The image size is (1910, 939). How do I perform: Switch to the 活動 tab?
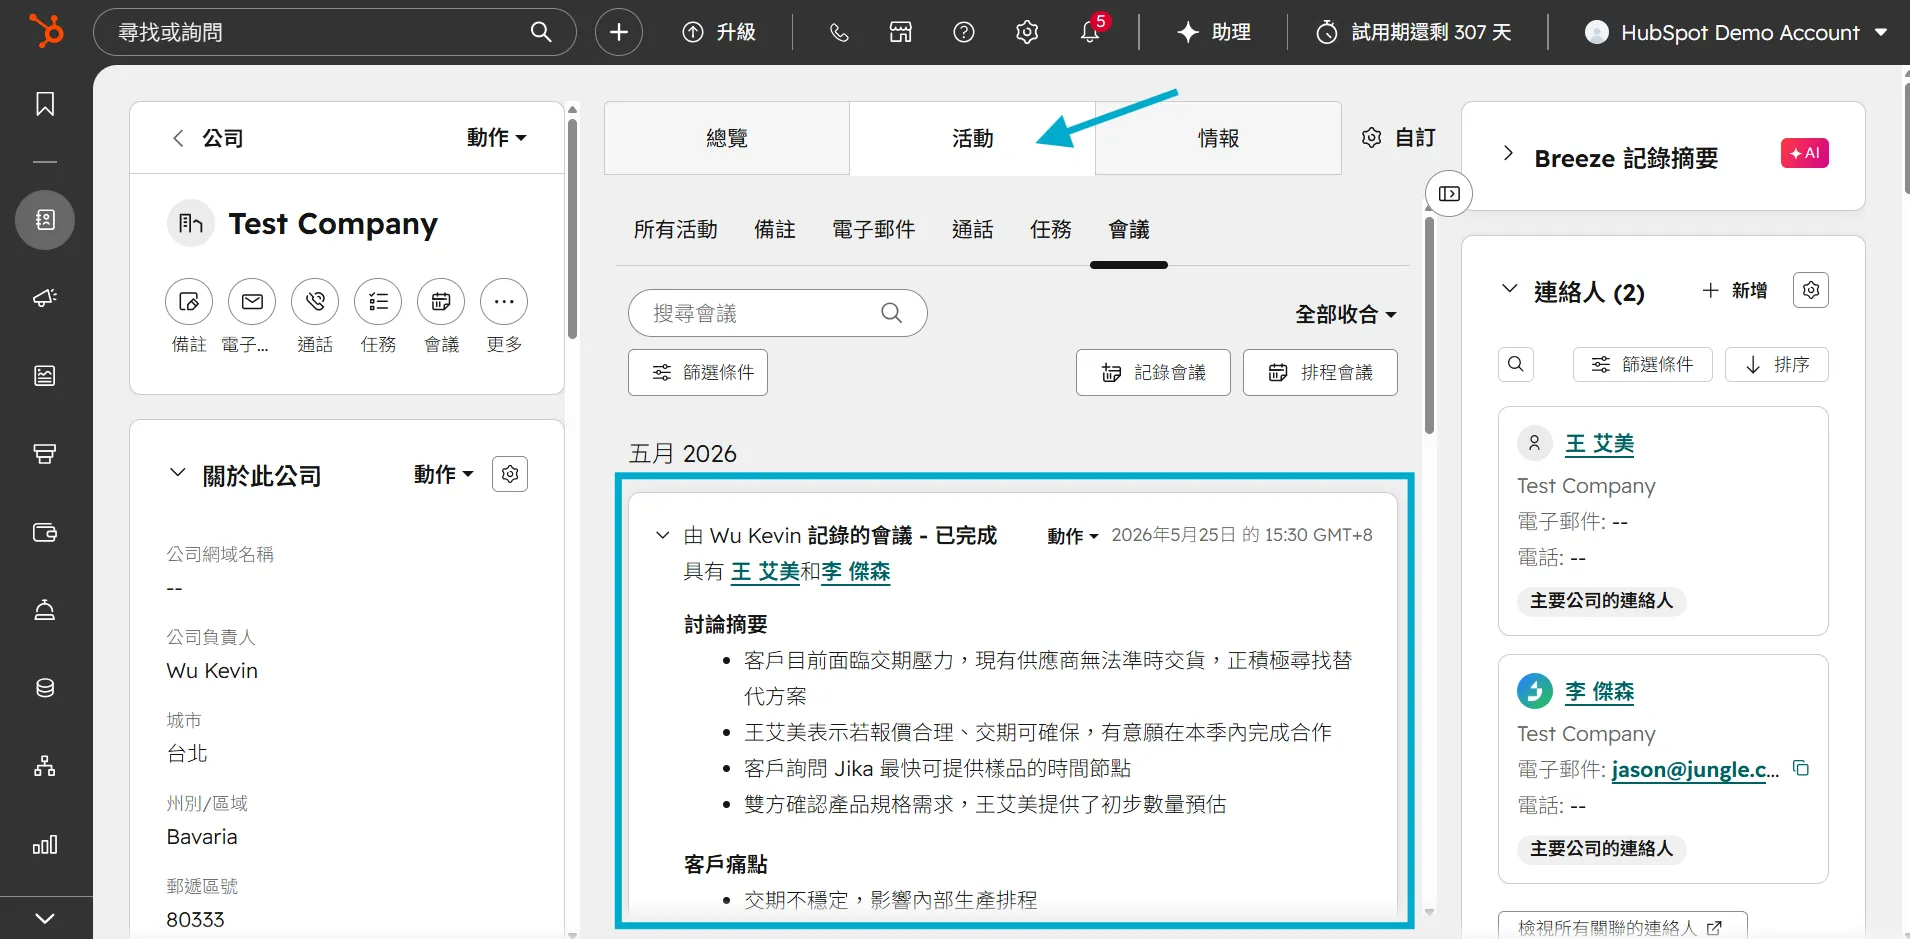tap(972, 138)
